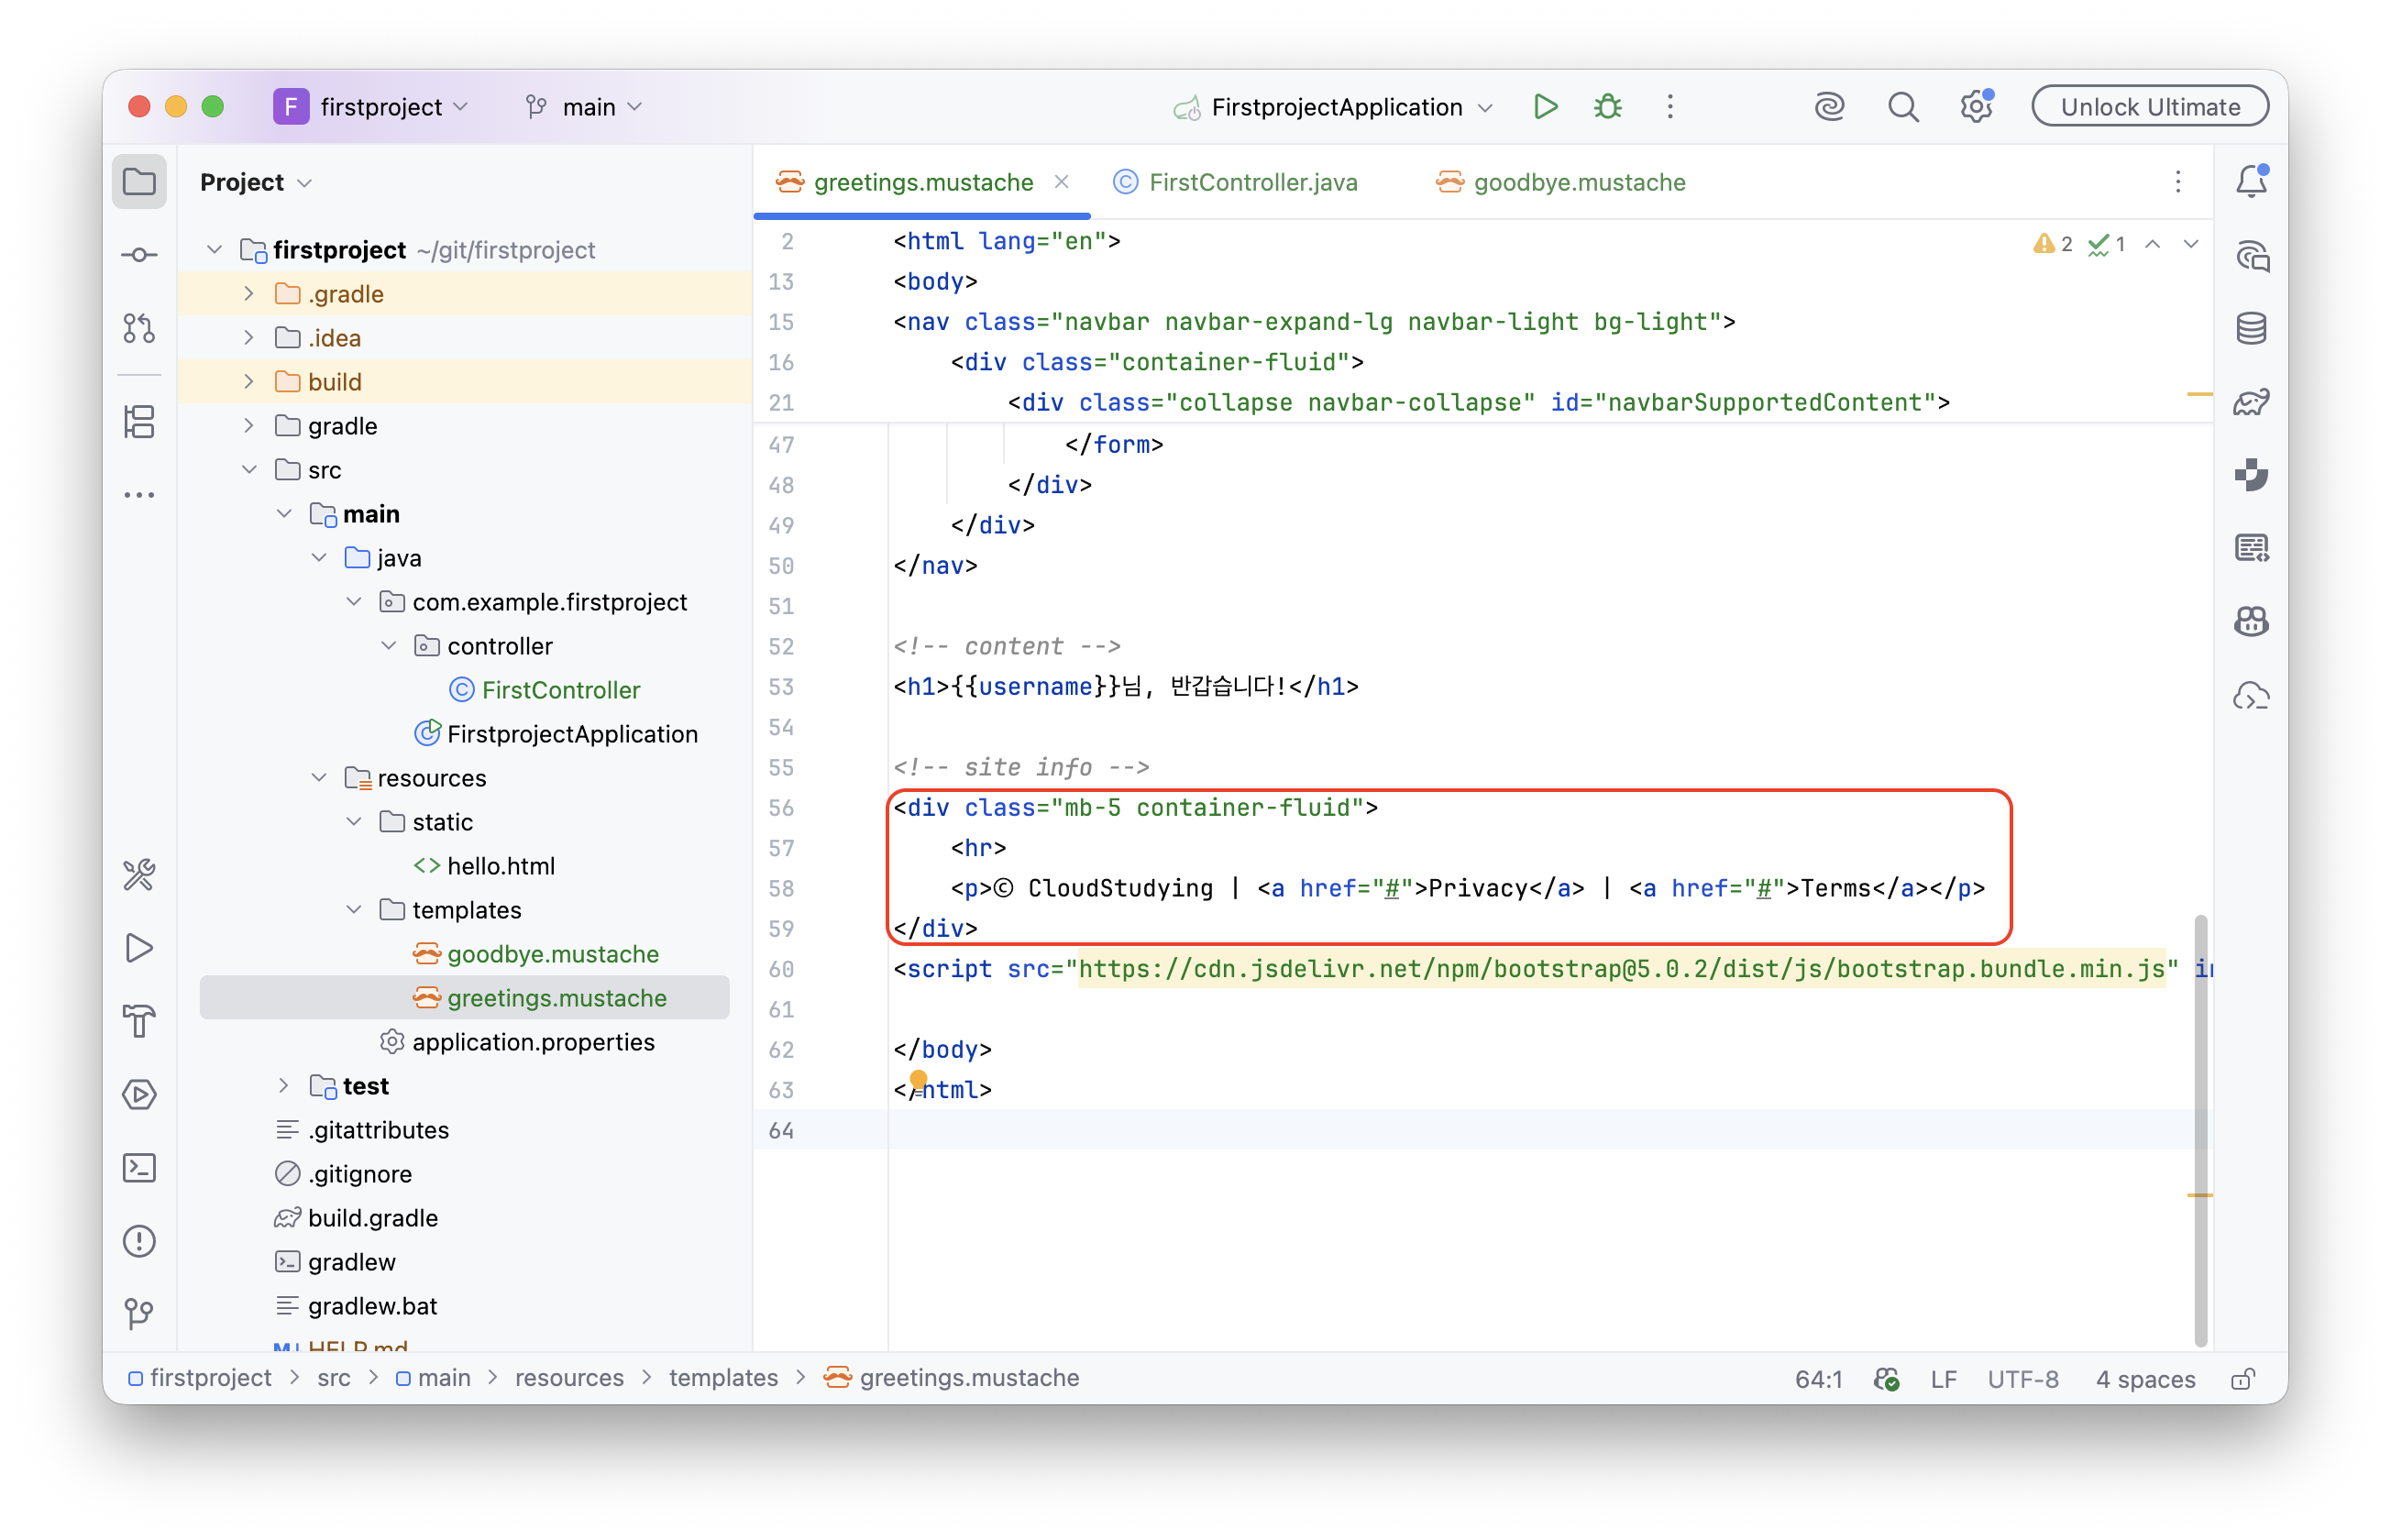Open the Problems tool window

(139, 1241)
